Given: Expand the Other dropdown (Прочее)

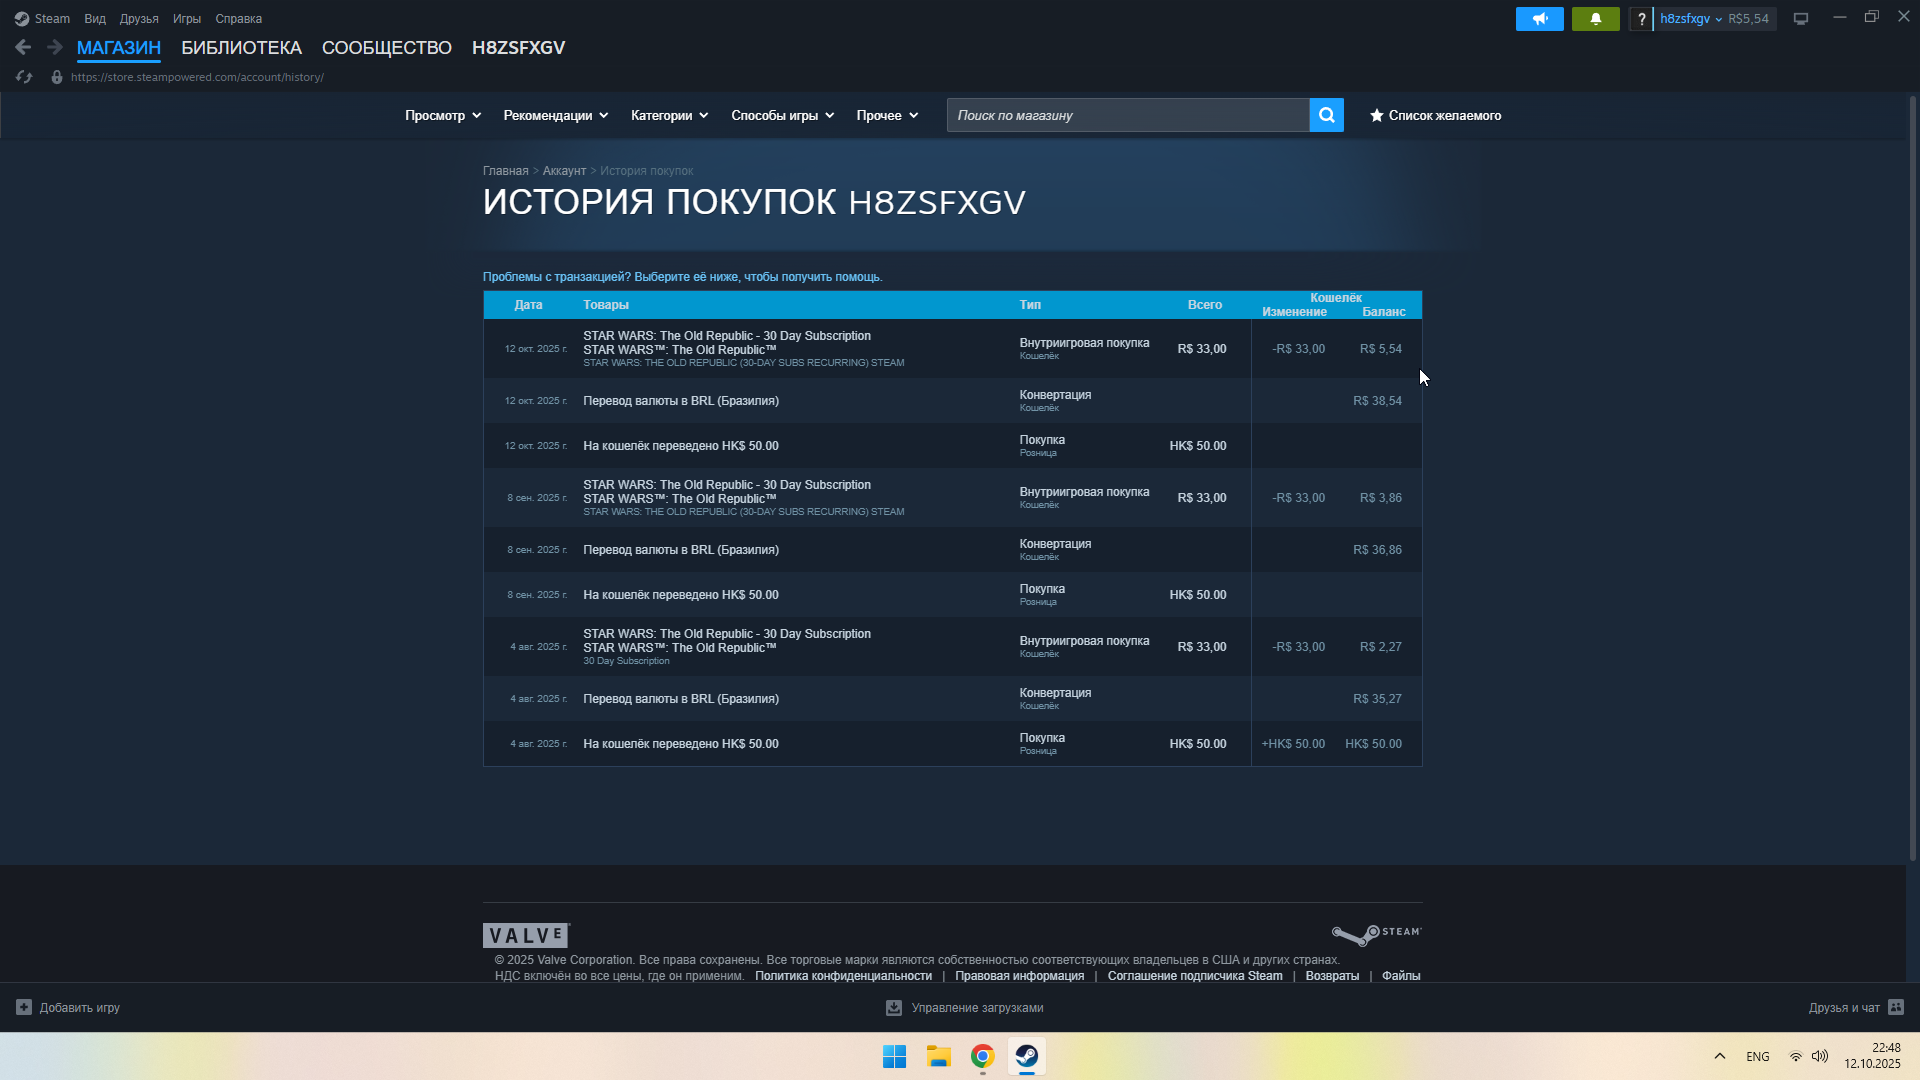Looking at the screenshot, I should coord(886,115).
